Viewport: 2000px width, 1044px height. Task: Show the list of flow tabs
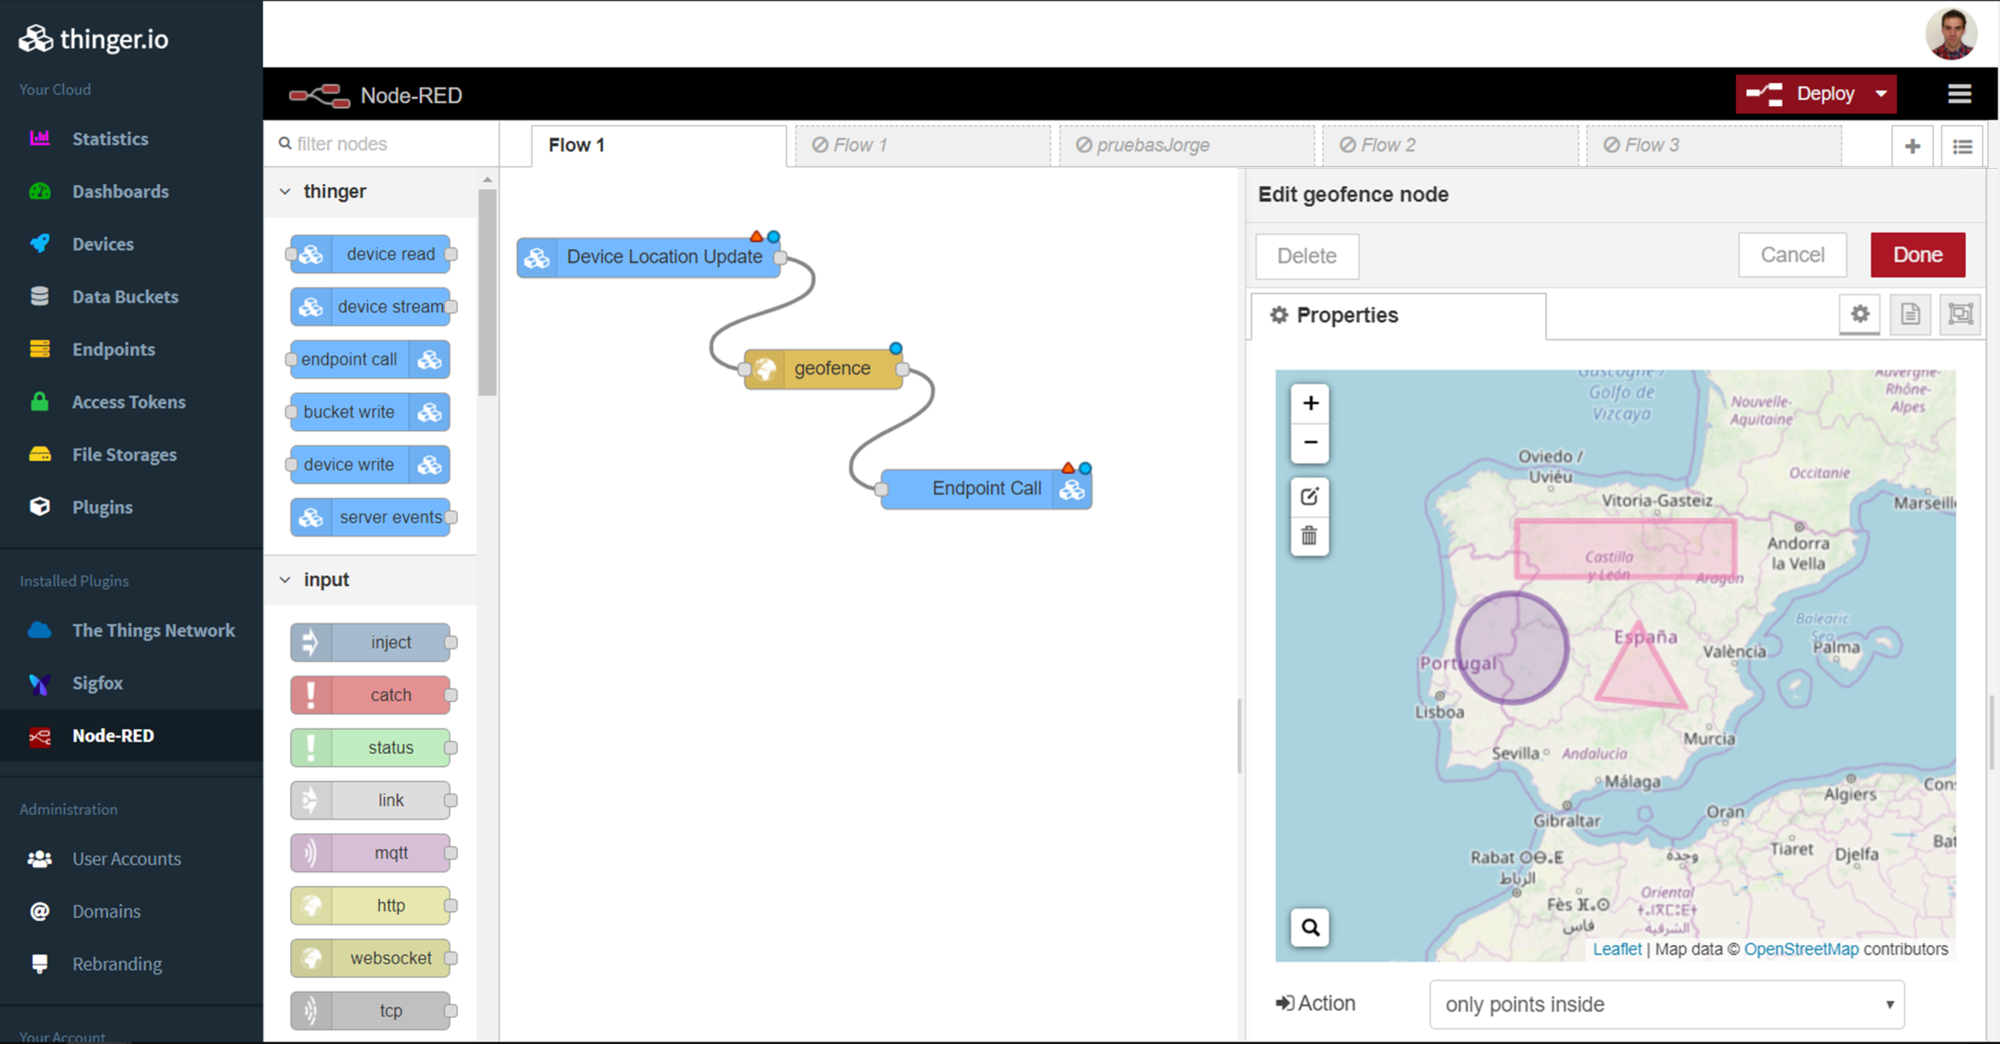click(x=1962, y=146)
